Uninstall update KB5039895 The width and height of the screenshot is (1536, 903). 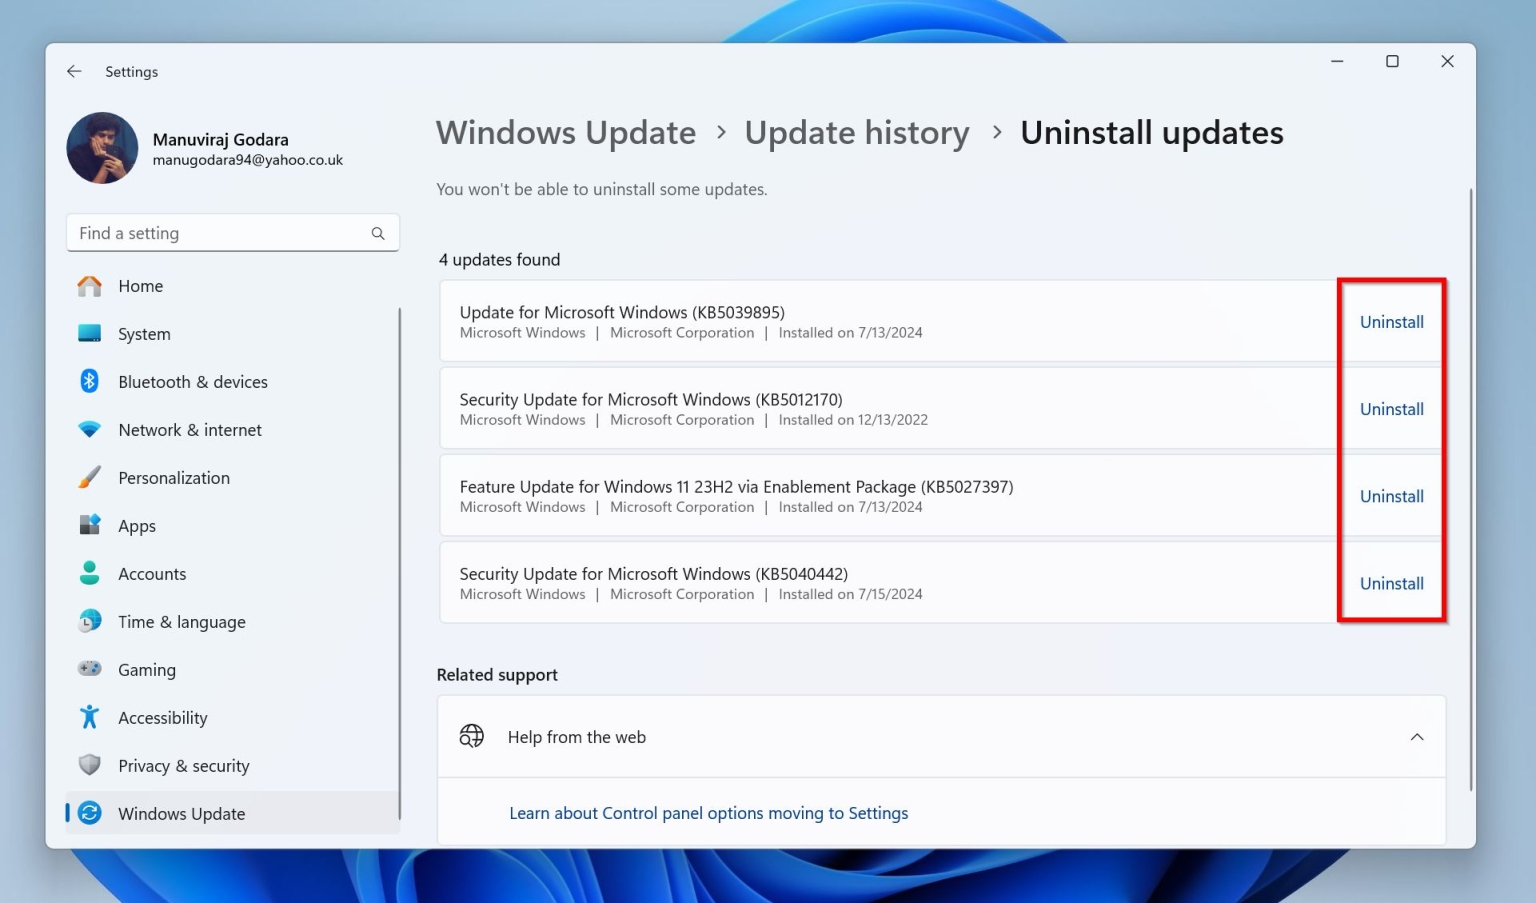[x=1391, y=322]
